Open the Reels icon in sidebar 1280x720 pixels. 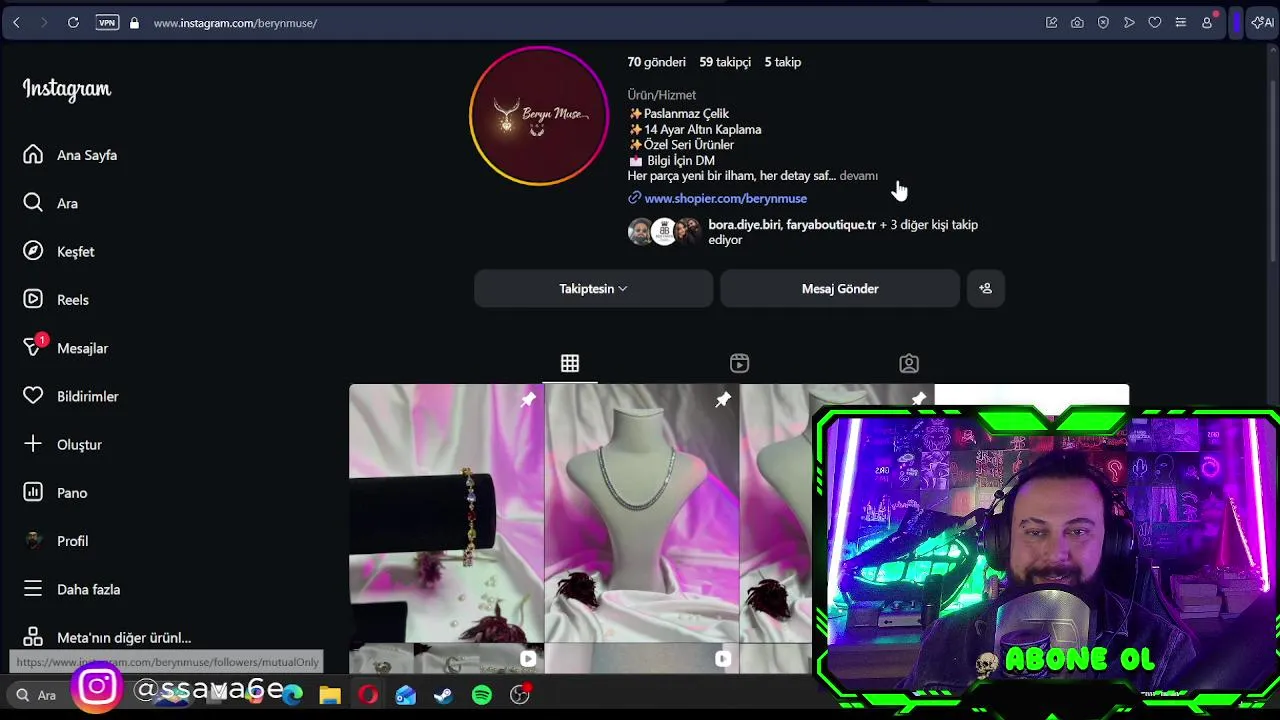[33, 299]
